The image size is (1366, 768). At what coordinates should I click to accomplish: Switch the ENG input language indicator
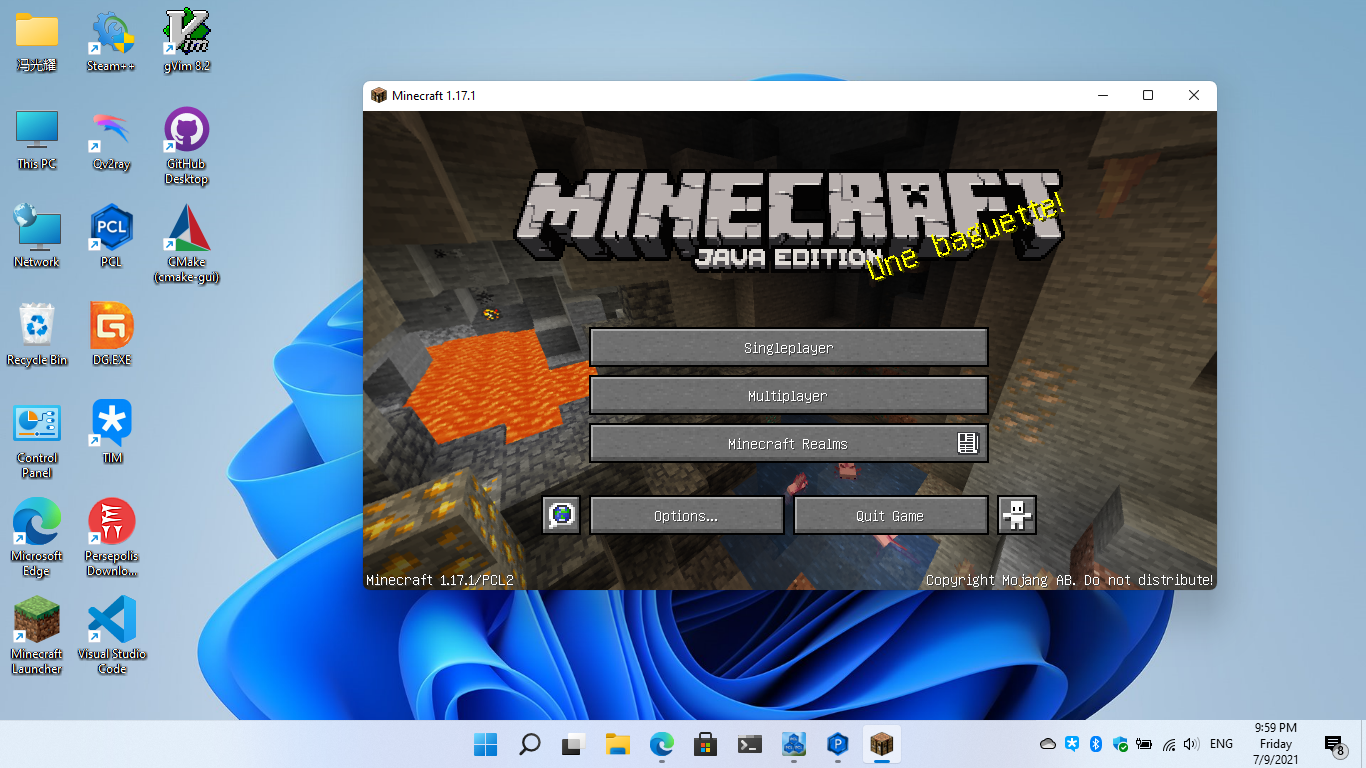pos(1221,744)
